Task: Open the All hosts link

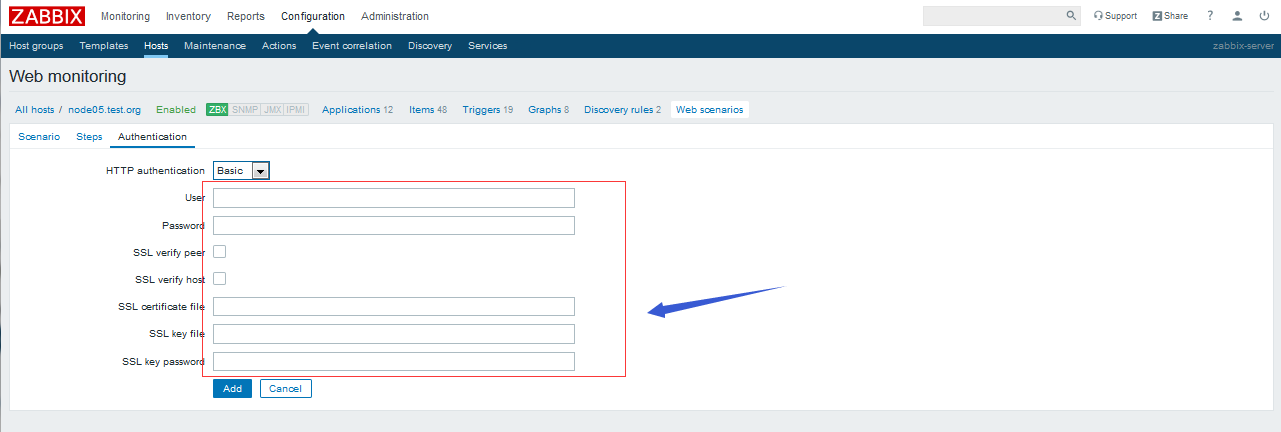Action: click(x=34, y=110)
